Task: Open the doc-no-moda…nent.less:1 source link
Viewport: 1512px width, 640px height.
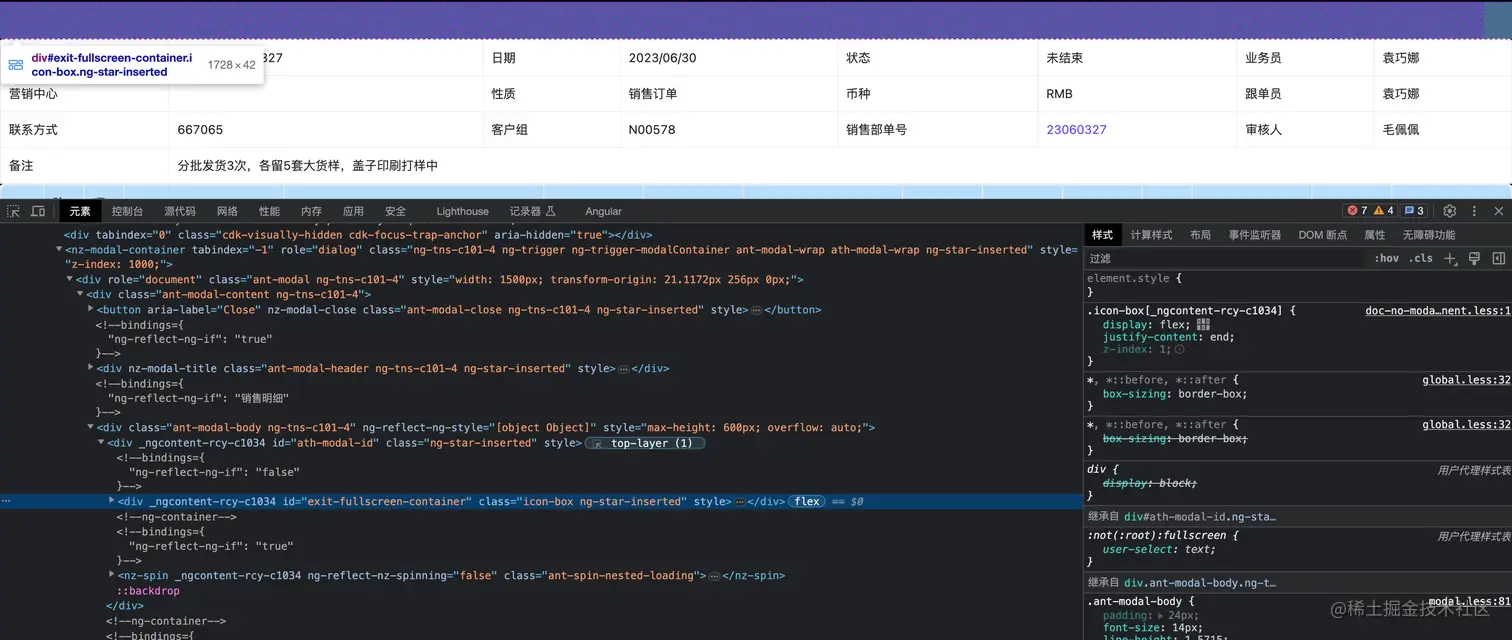Action: (1438, 311)
